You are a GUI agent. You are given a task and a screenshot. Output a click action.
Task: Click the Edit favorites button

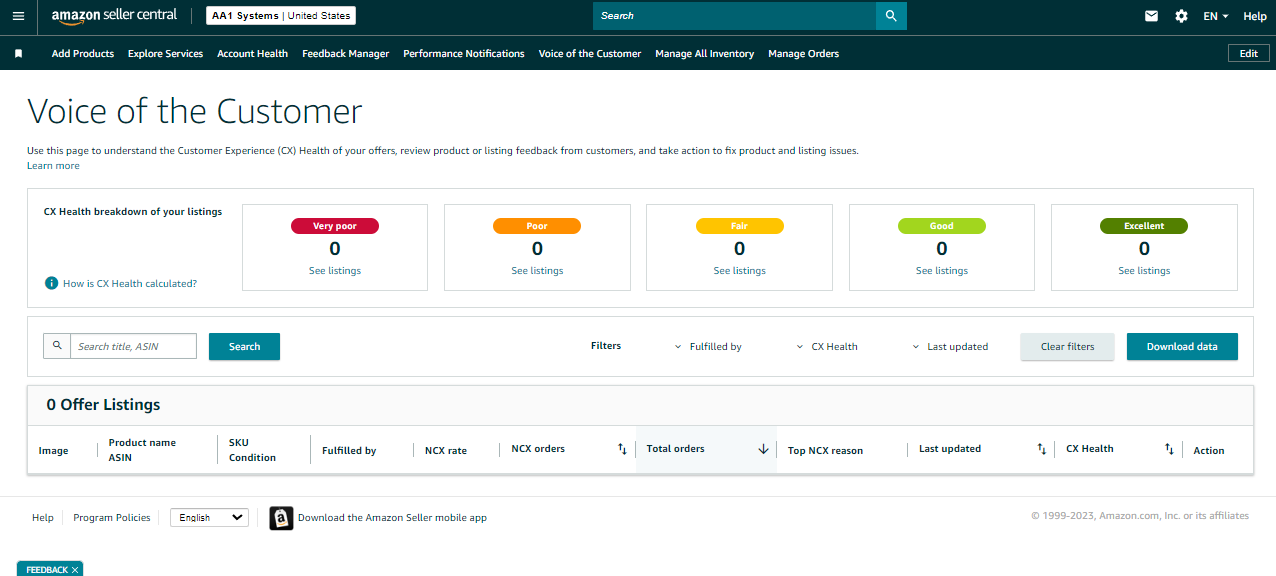coord(1249,54)
